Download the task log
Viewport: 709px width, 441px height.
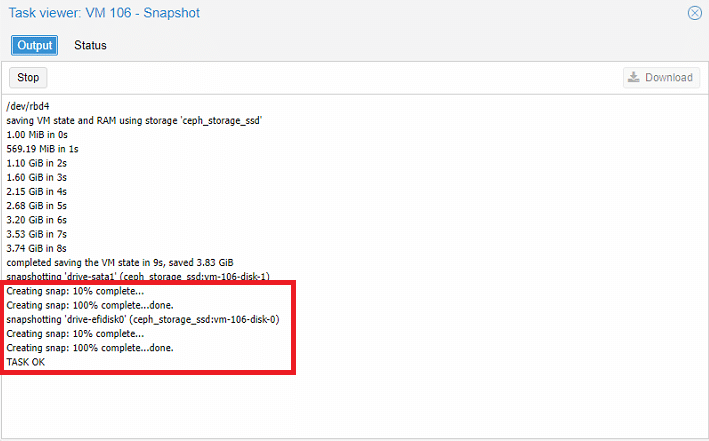coord(661,78)
